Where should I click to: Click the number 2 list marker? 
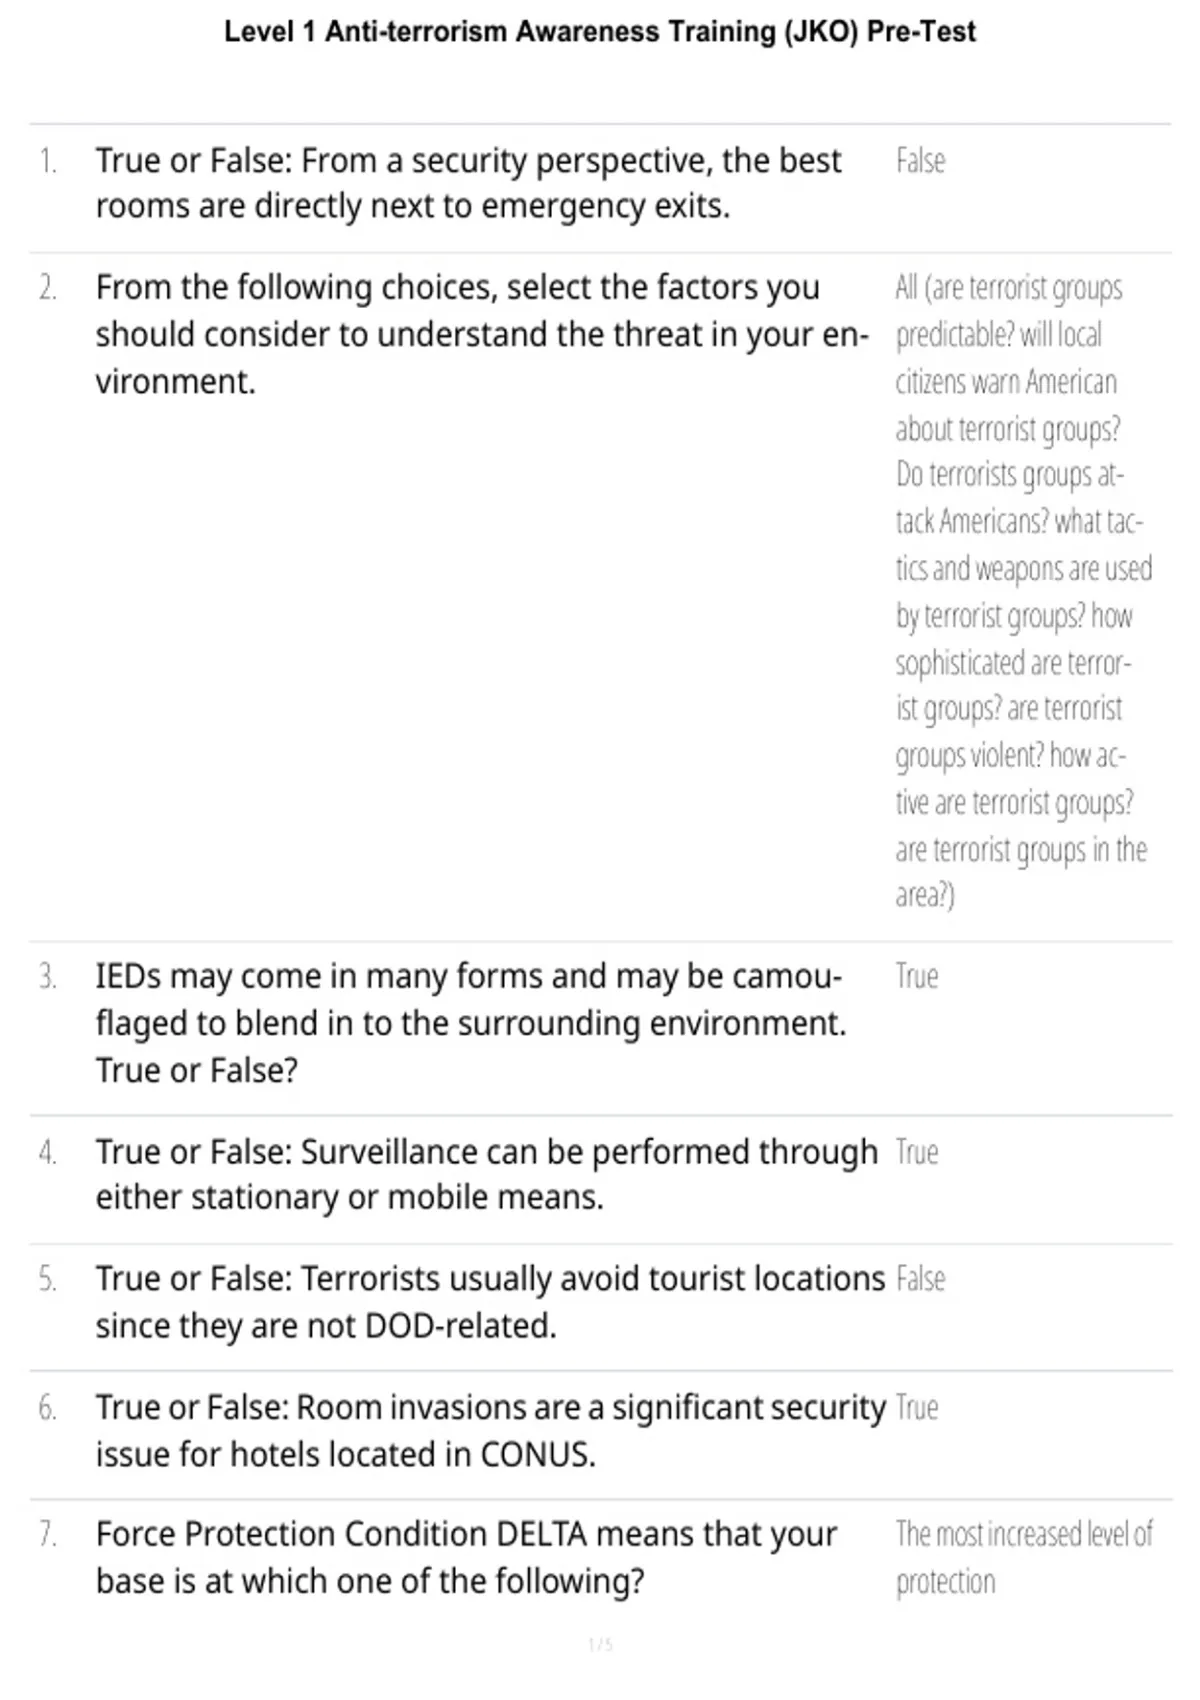(48, 288)
